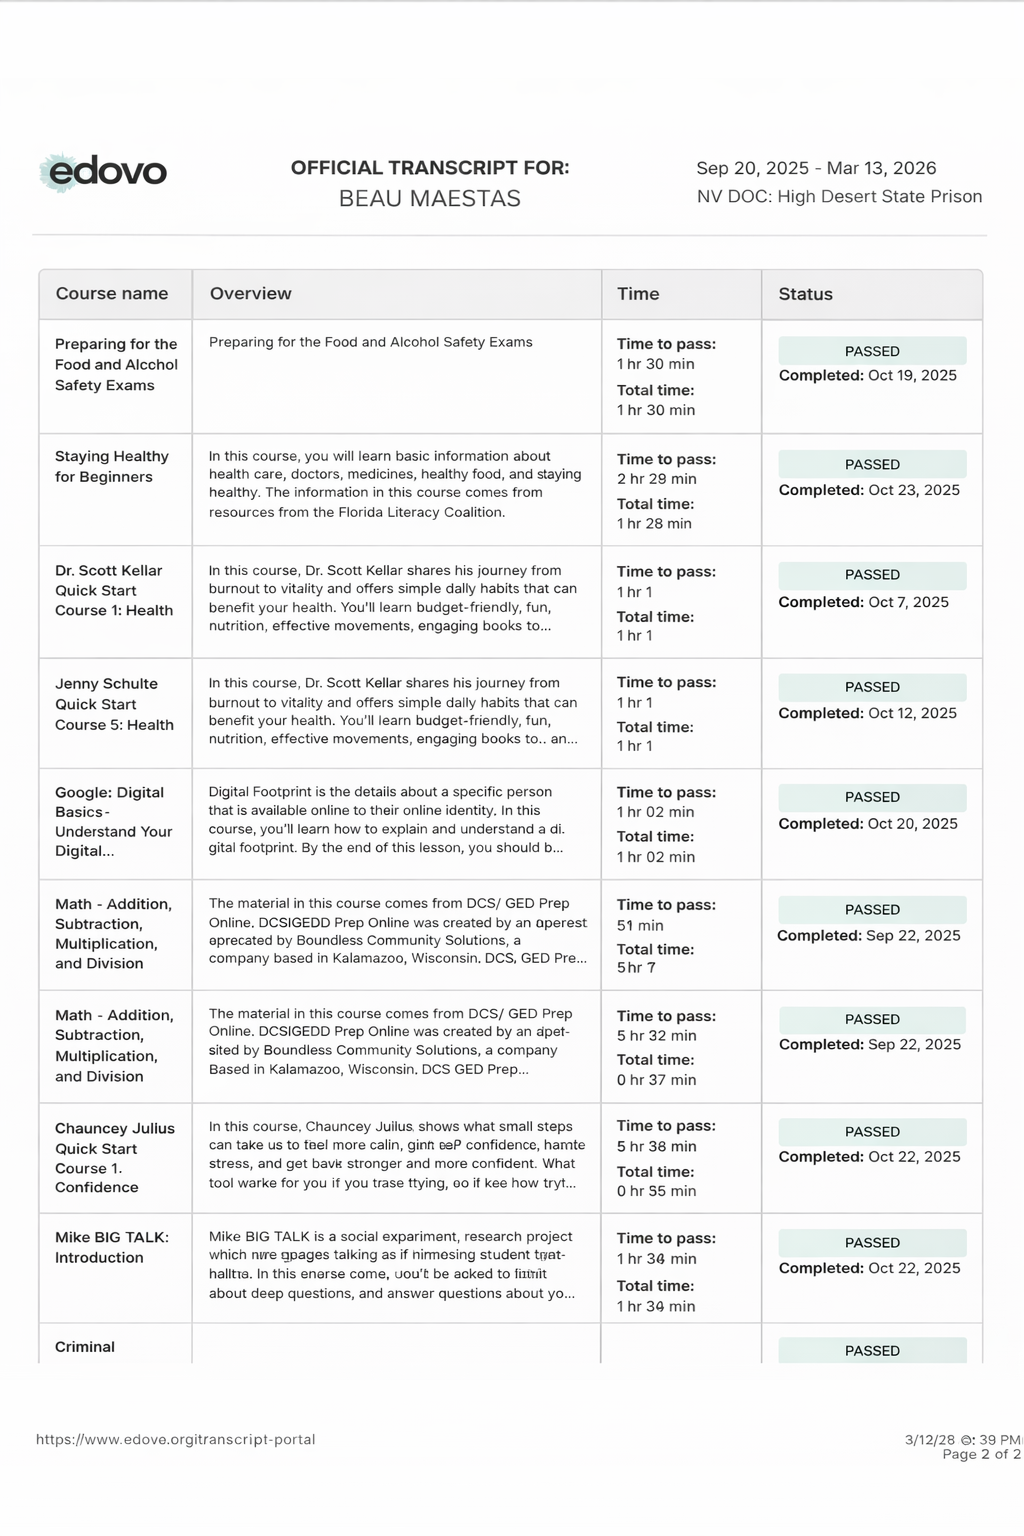
Task: Click the "Overview" column header
Action: tap(251, 294)
